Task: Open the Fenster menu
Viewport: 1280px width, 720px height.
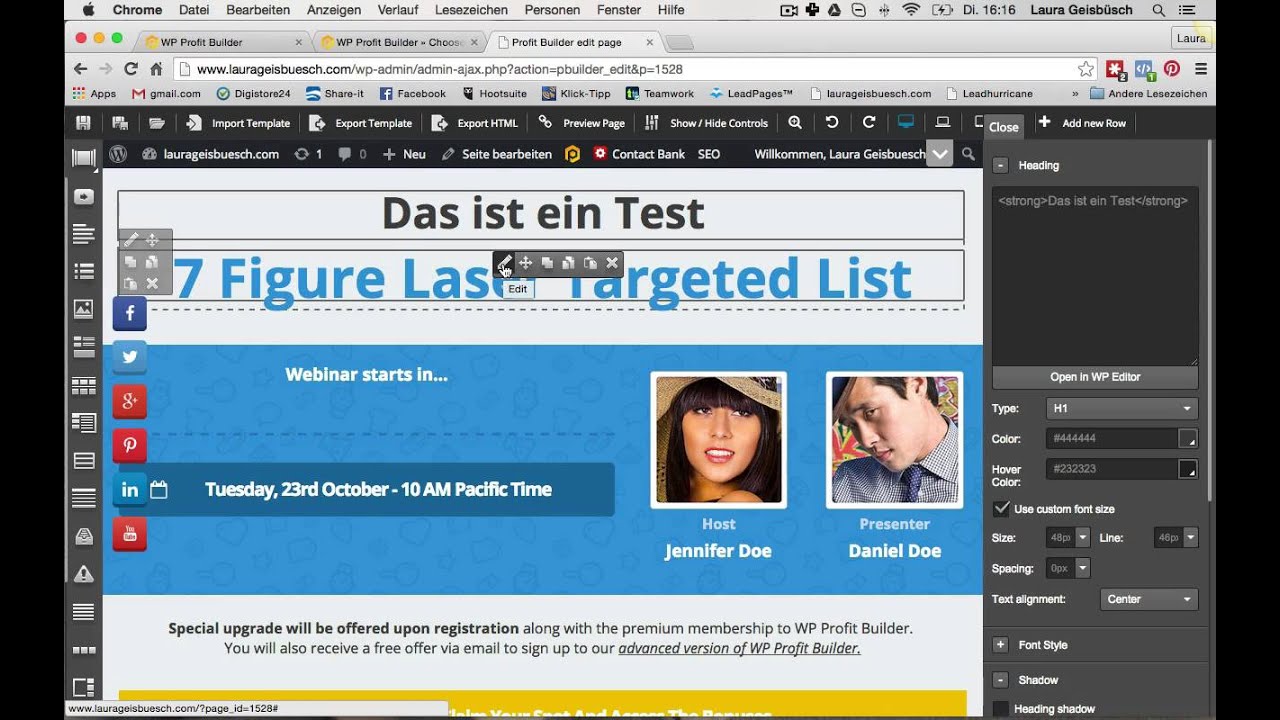Action: (x=618, y=10)
